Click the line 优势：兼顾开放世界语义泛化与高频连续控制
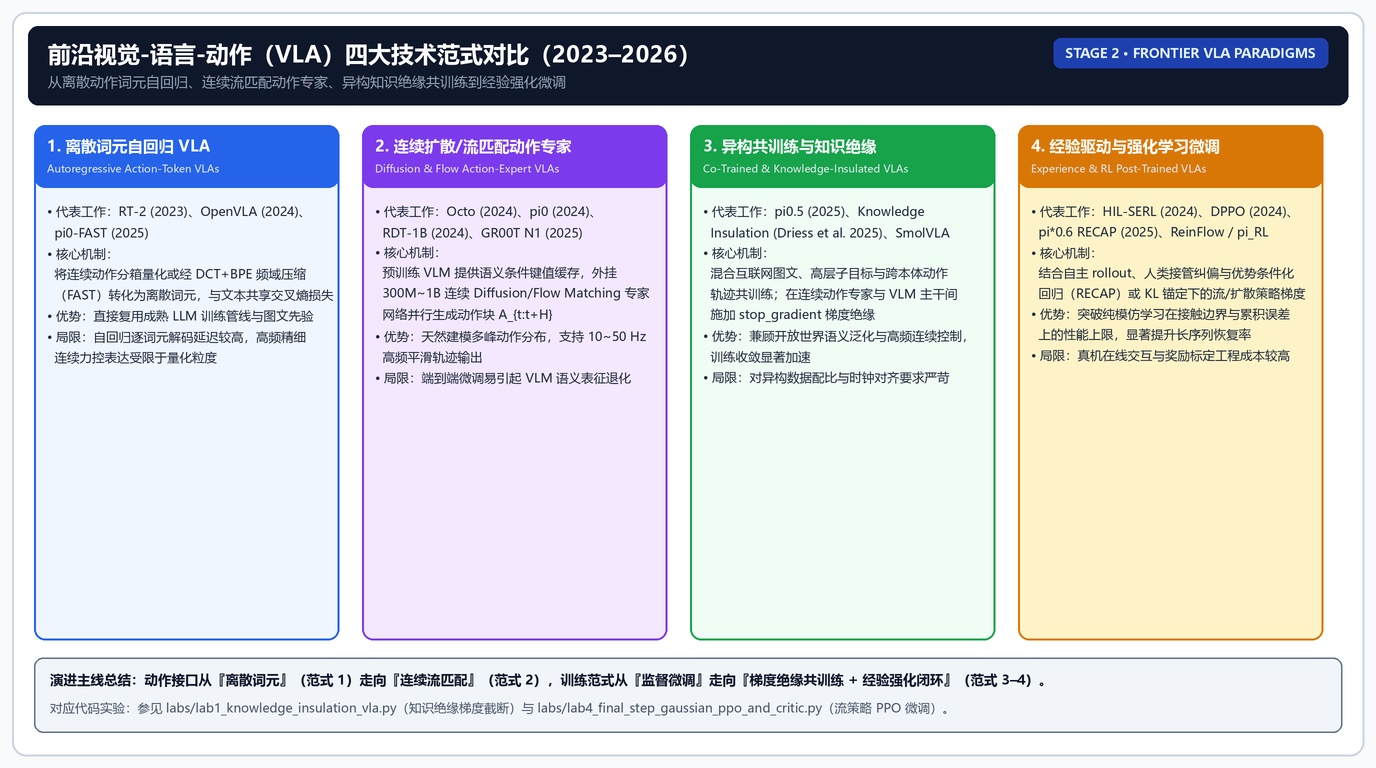1376x768 pixels. pyautogui.click(x=835, y=337)
